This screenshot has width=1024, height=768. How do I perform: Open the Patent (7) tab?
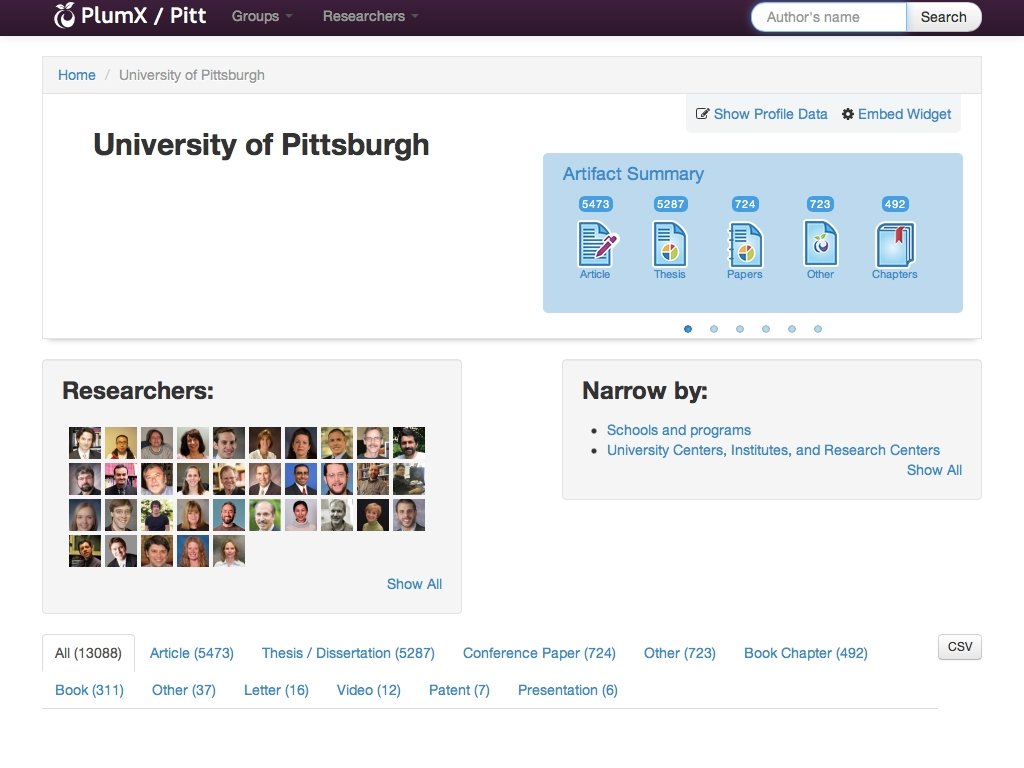459,690
